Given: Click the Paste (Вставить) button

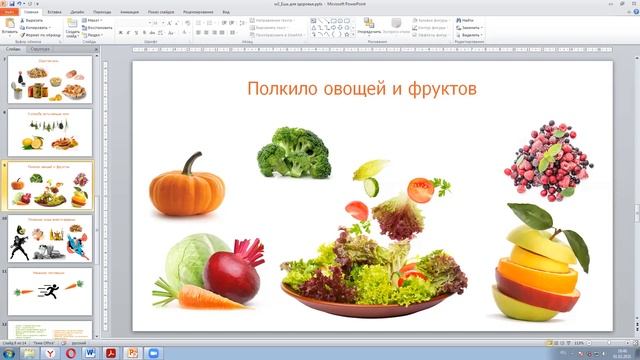Looking at the screenshot, I should pyautogui.click(x=9, y=27).
